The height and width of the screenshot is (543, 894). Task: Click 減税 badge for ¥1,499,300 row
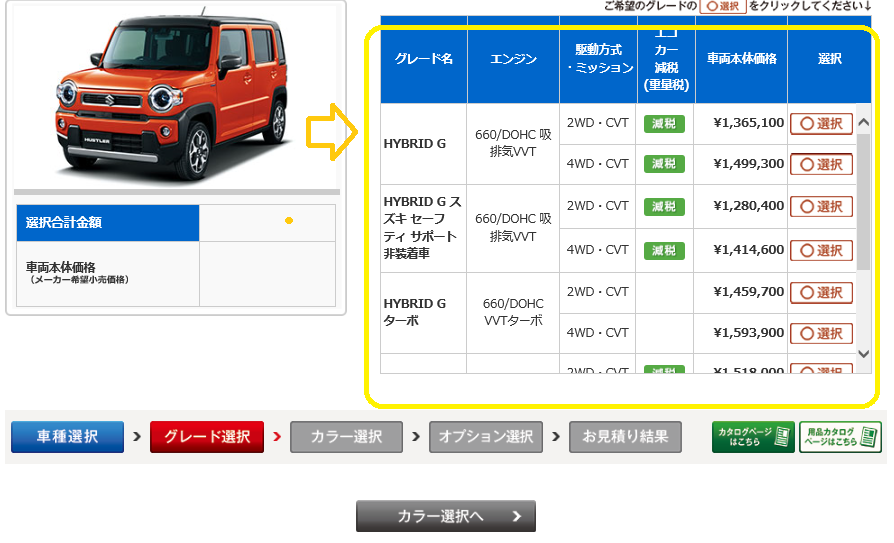pyautogui.click(x=664, y=164)
